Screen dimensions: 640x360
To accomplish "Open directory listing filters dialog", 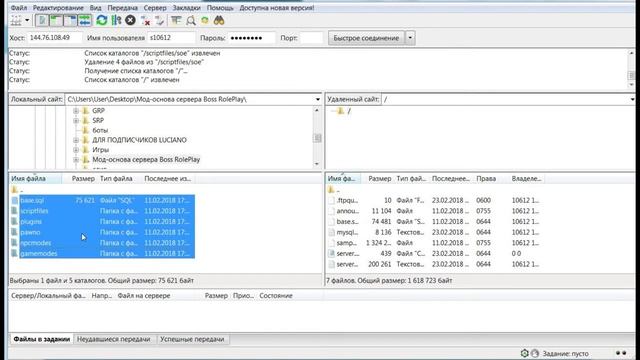I will 176,20.
